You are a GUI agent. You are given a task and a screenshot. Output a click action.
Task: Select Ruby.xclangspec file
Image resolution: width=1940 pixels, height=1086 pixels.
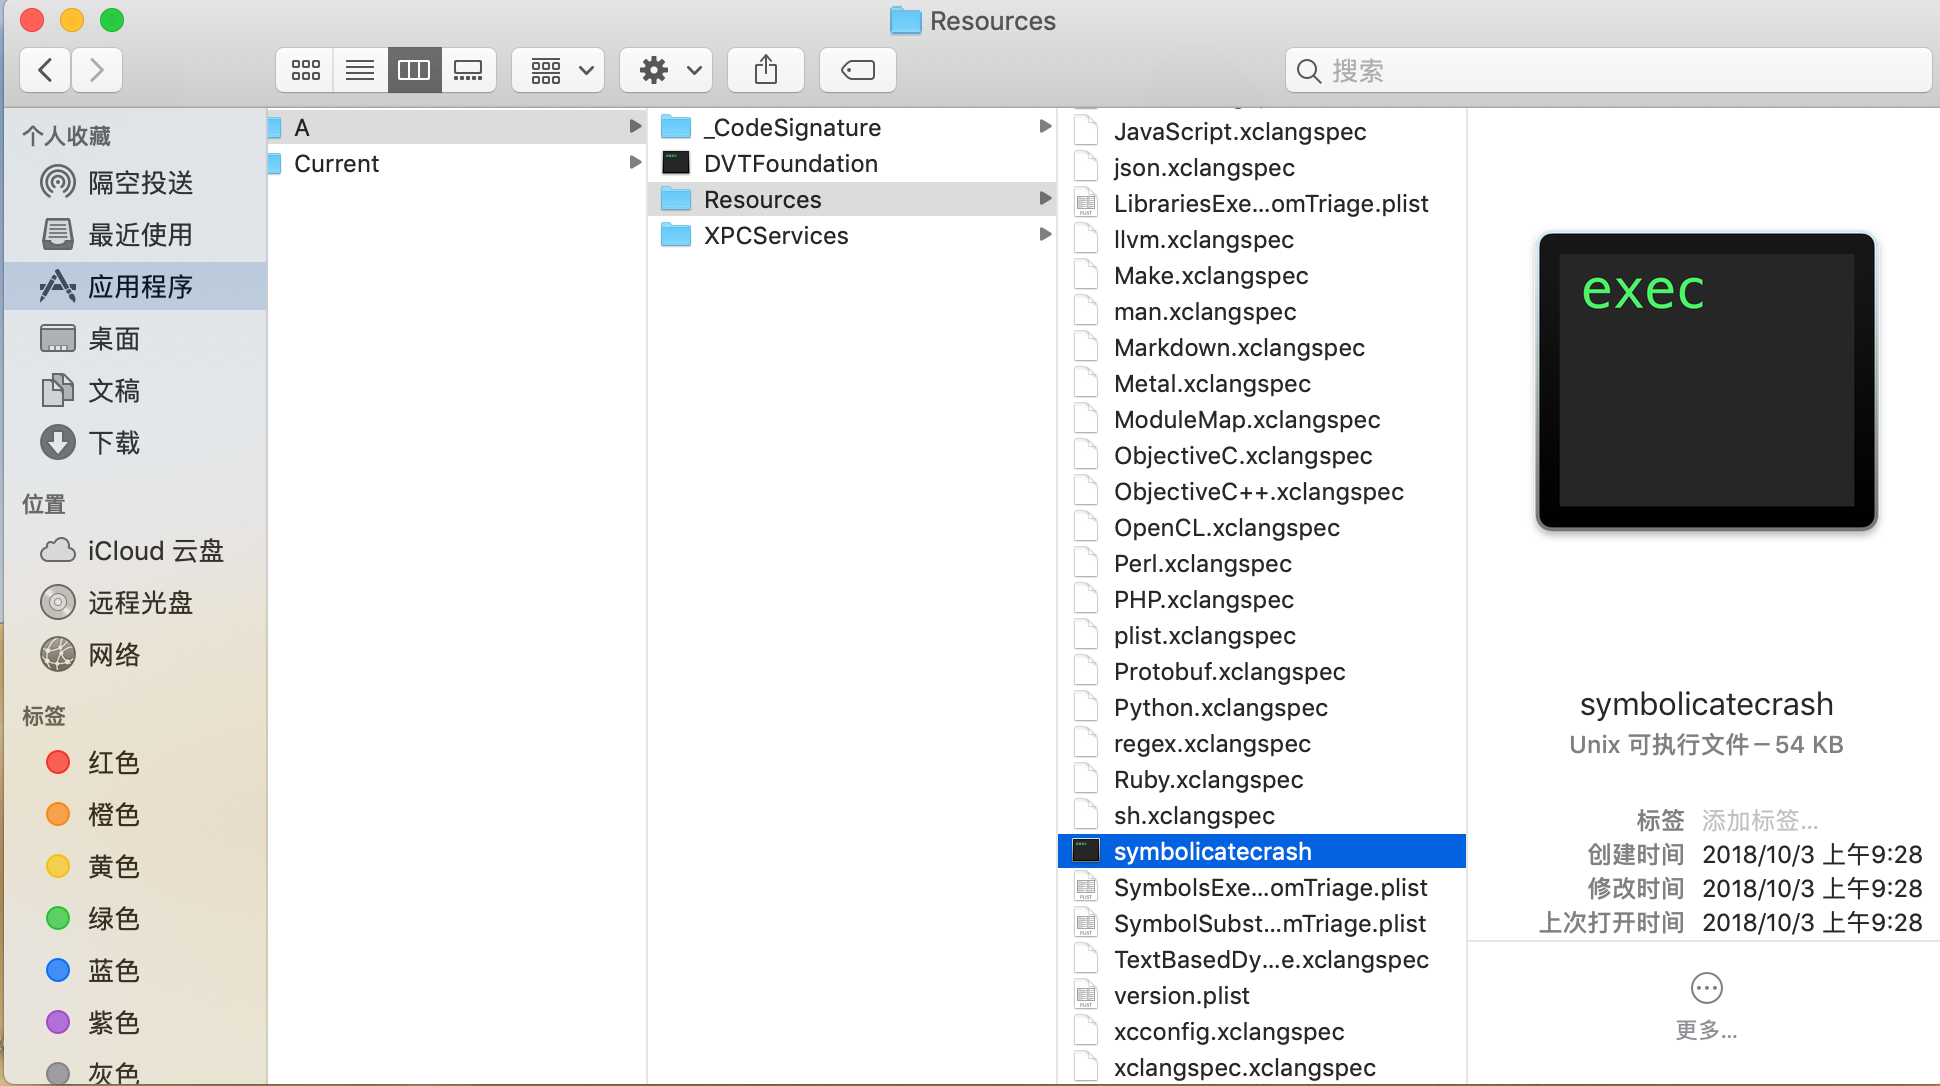coord(1262,779)
